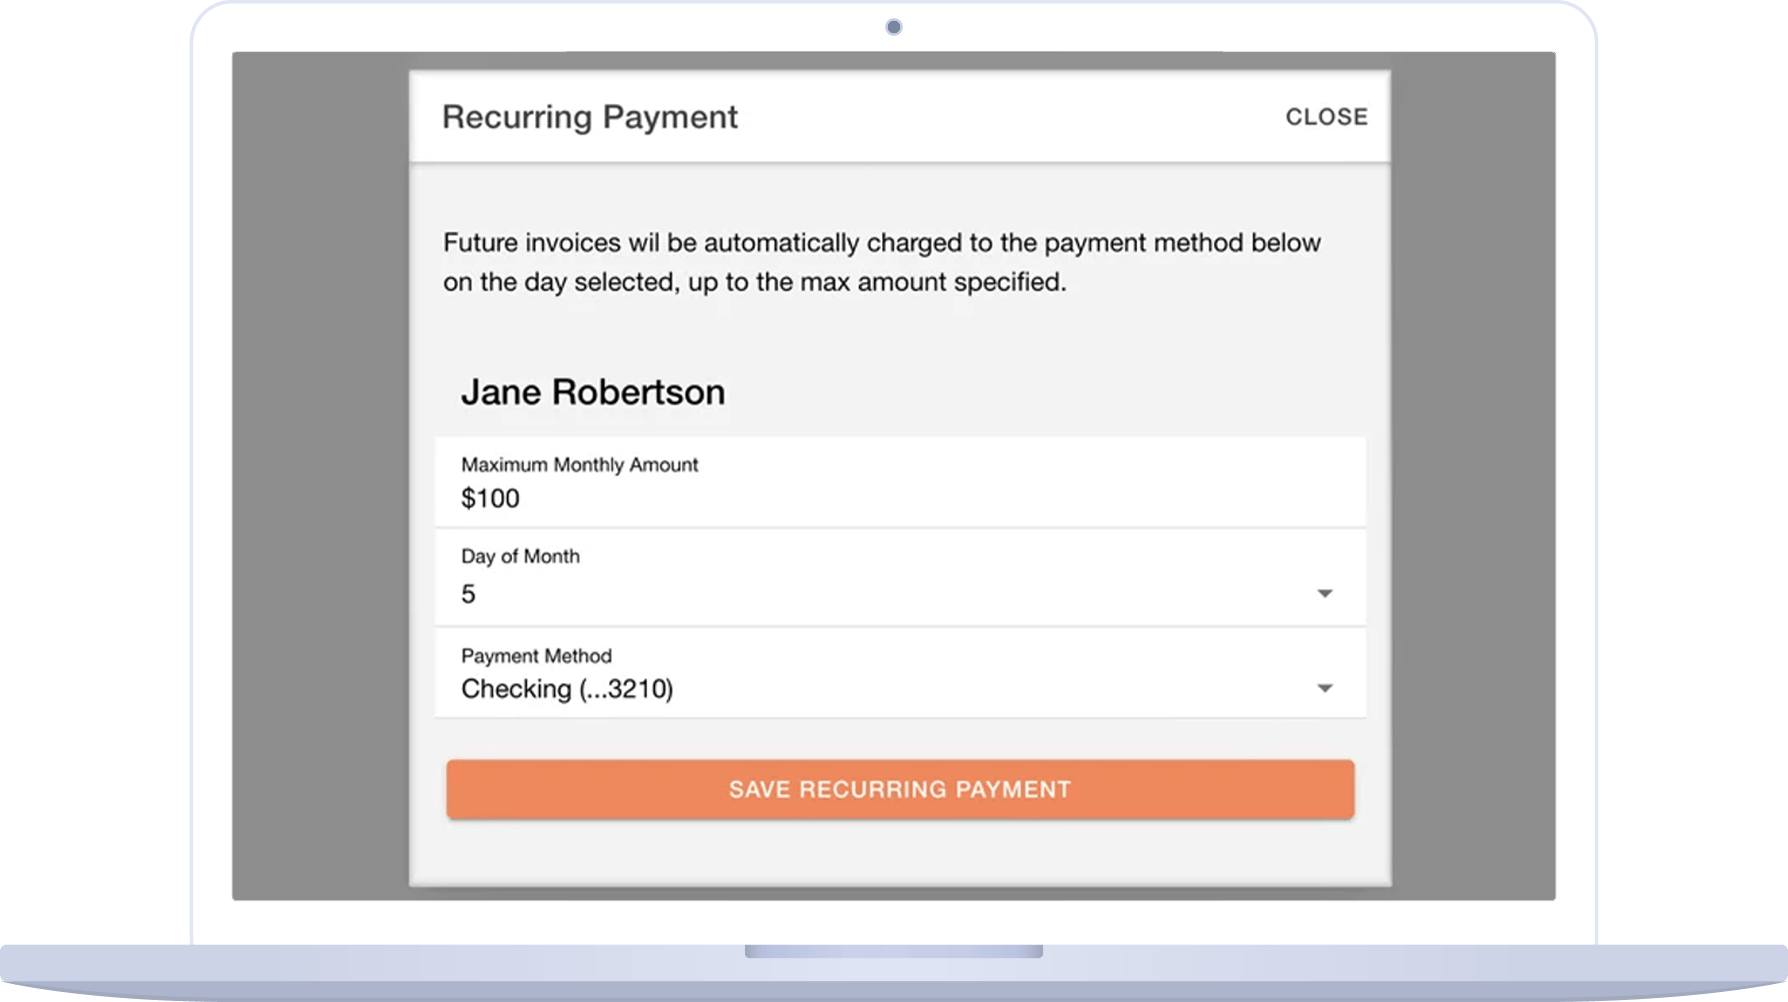Click the laptop webcam dot
Image resolution: width=1788 pixels, height=1002 pixels.
tap(894, 27)
